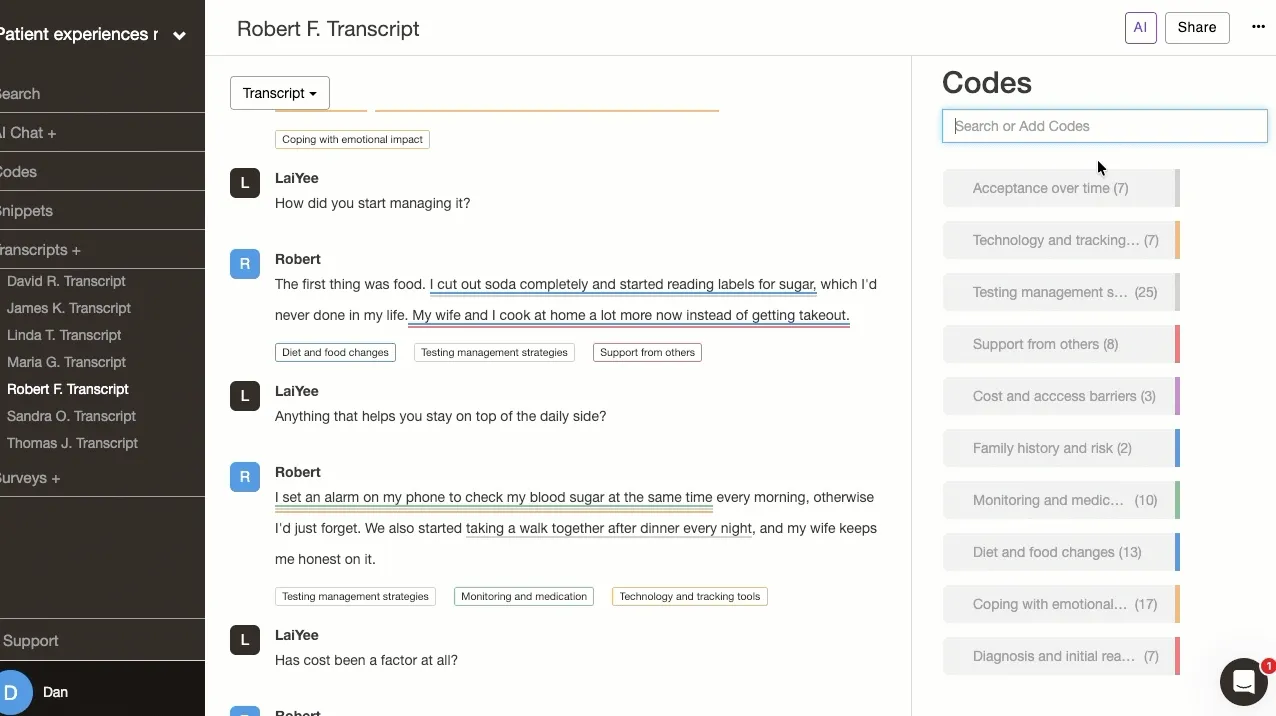The image size is (1276, 716).
Task: Open Linda T. Transcript in sidebar
Action: point(64,335)
